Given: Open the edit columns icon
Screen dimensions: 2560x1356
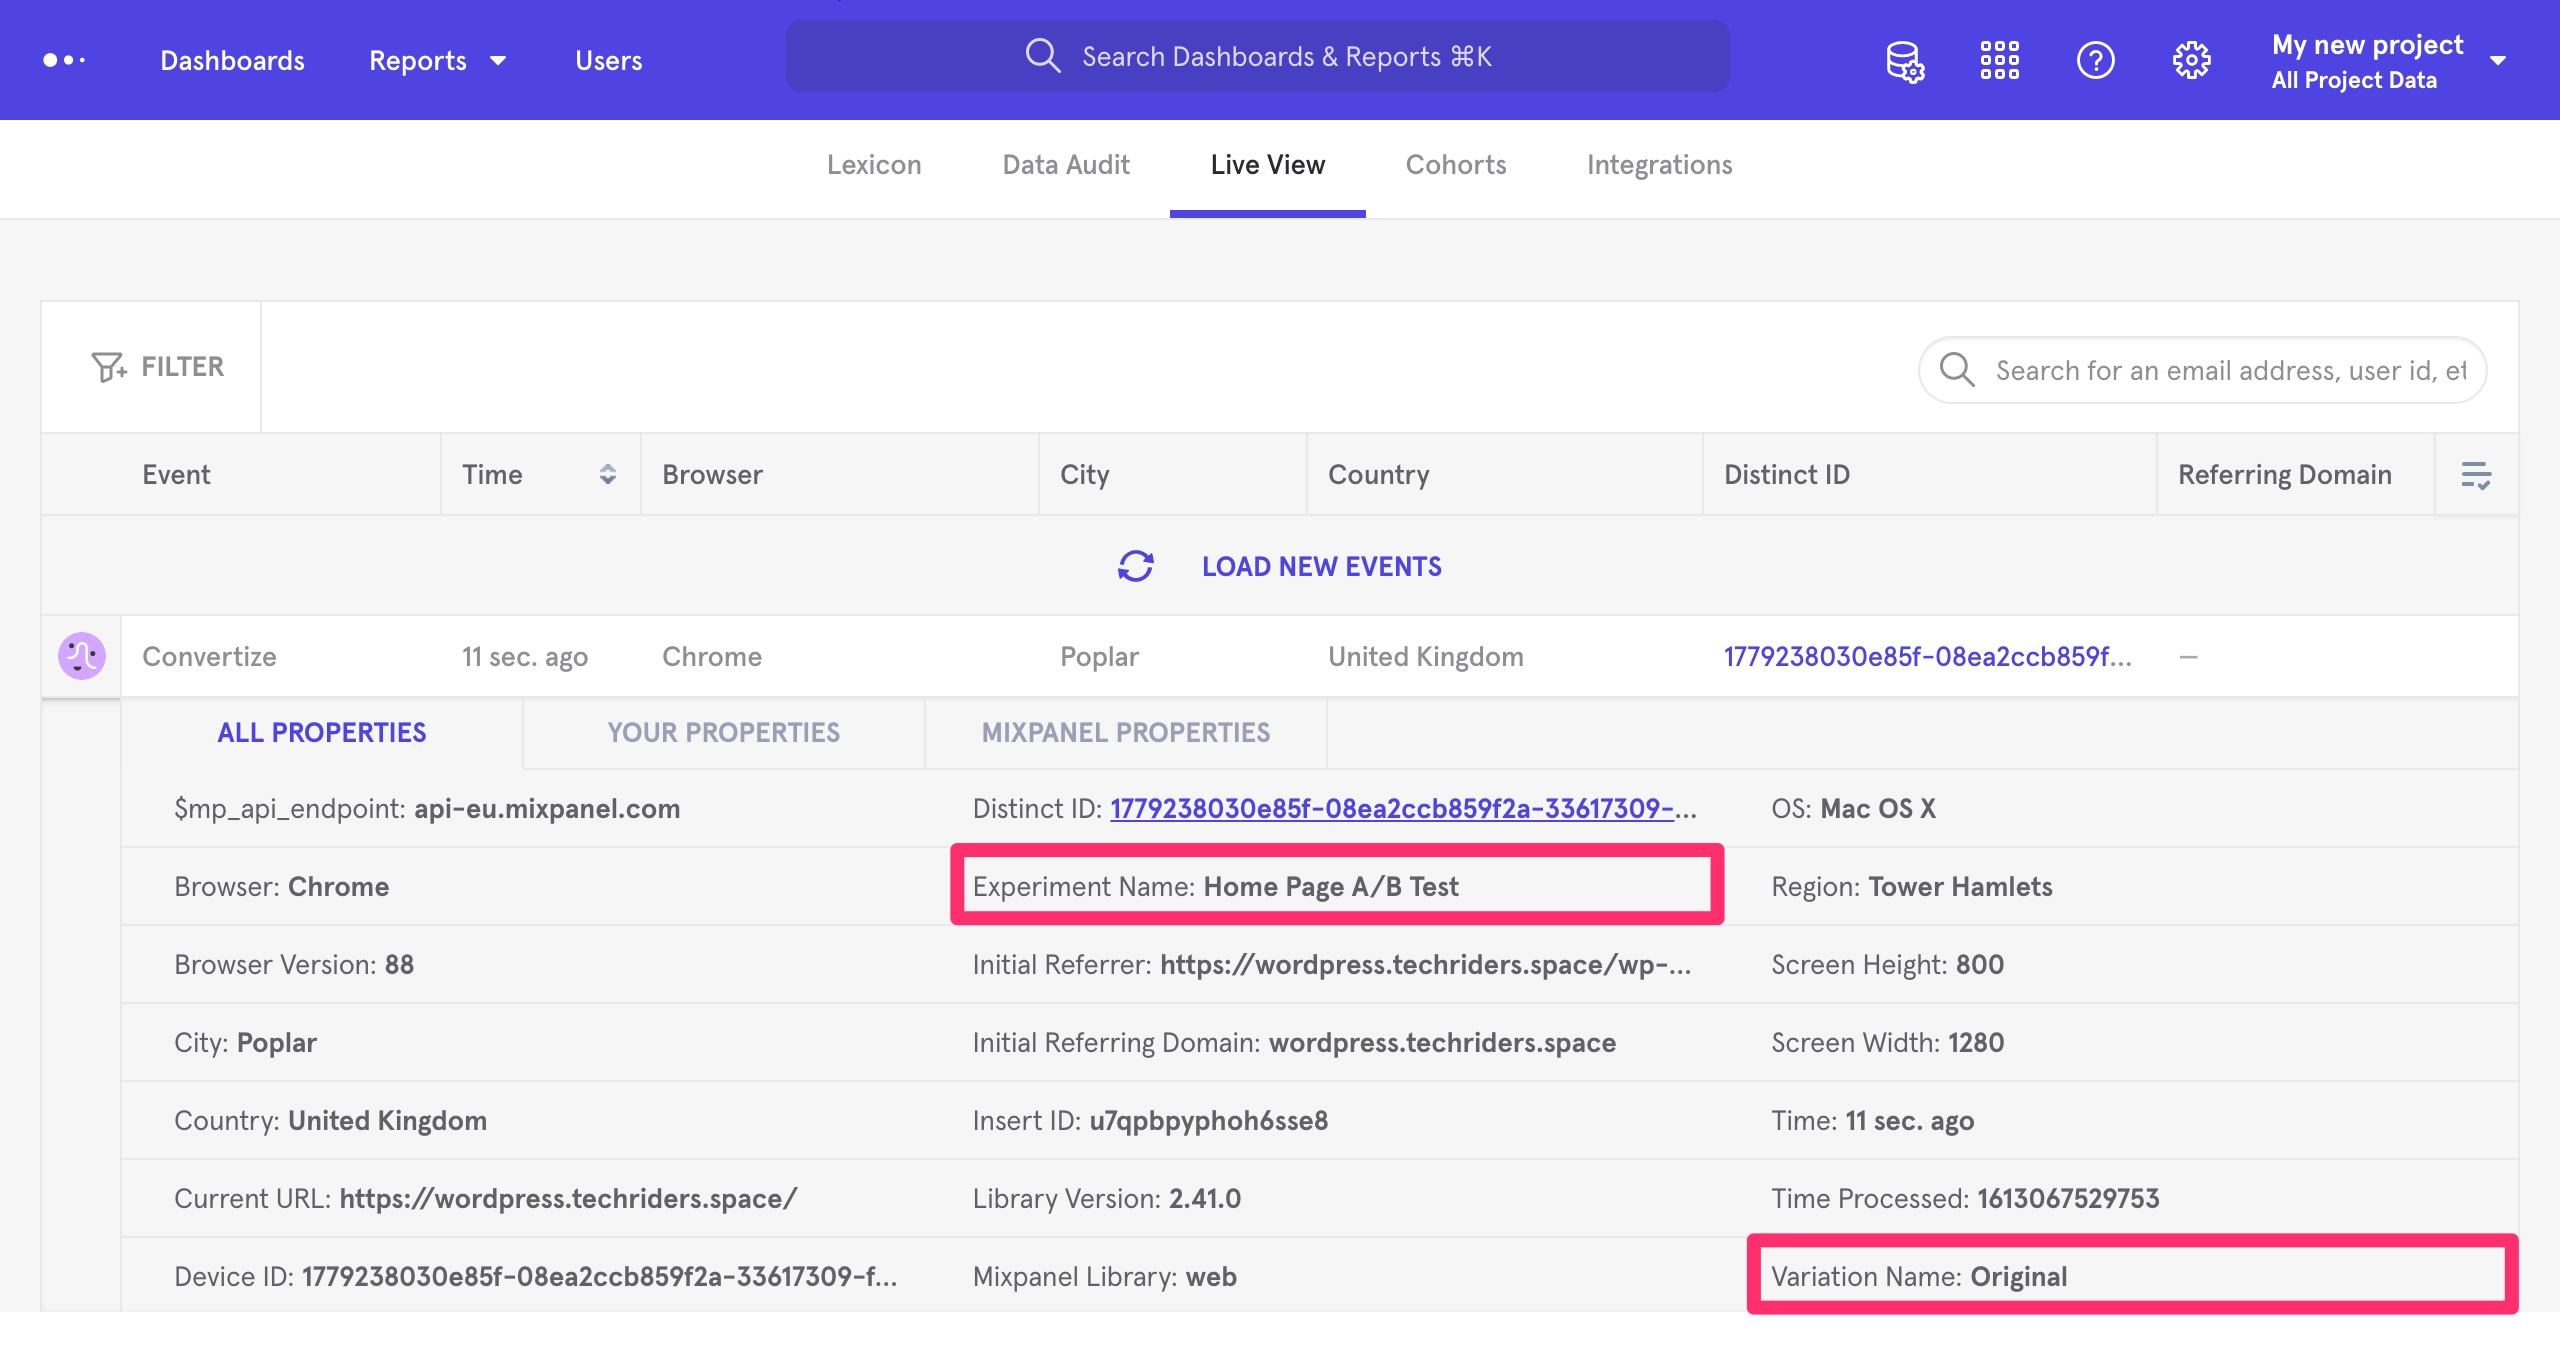Looking at the screenshot, I should click(2476, 475).
